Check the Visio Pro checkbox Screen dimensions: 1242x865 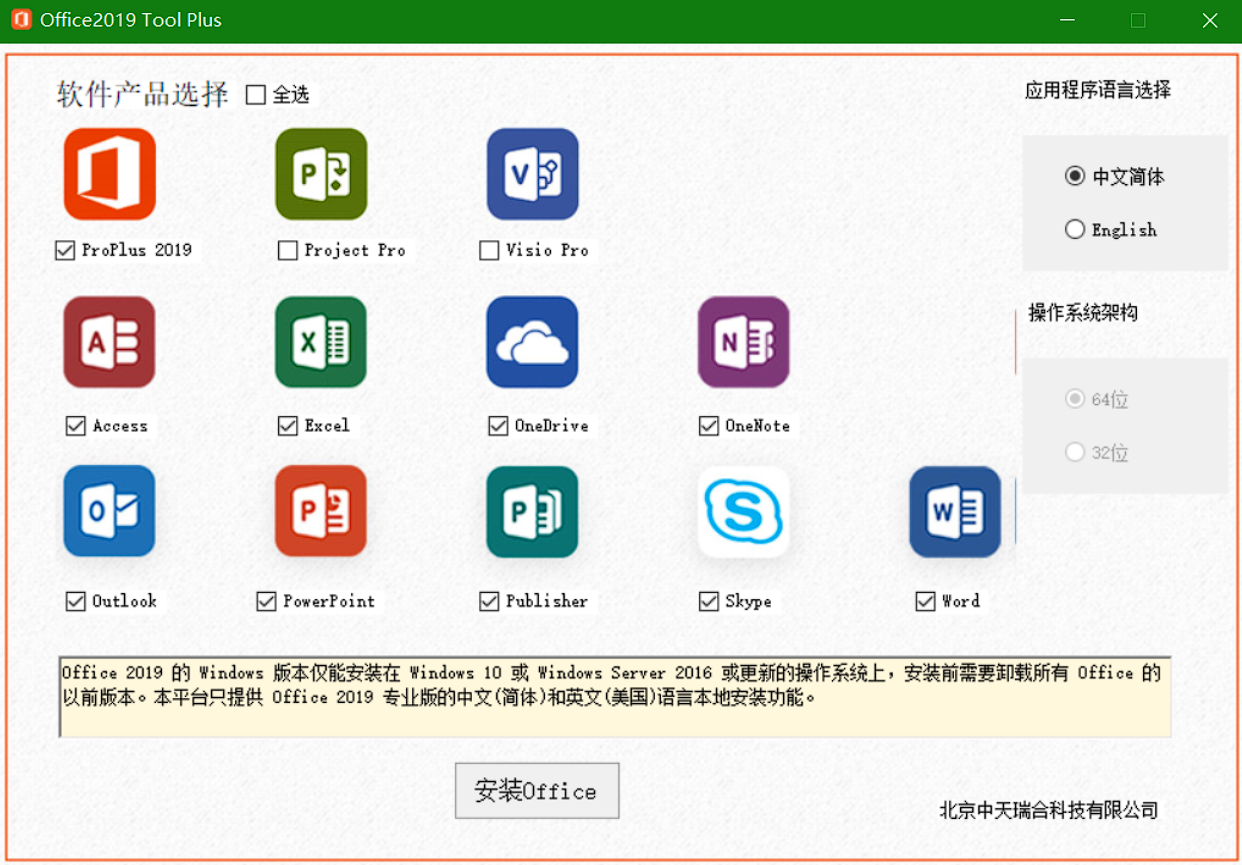pos(489,251)
